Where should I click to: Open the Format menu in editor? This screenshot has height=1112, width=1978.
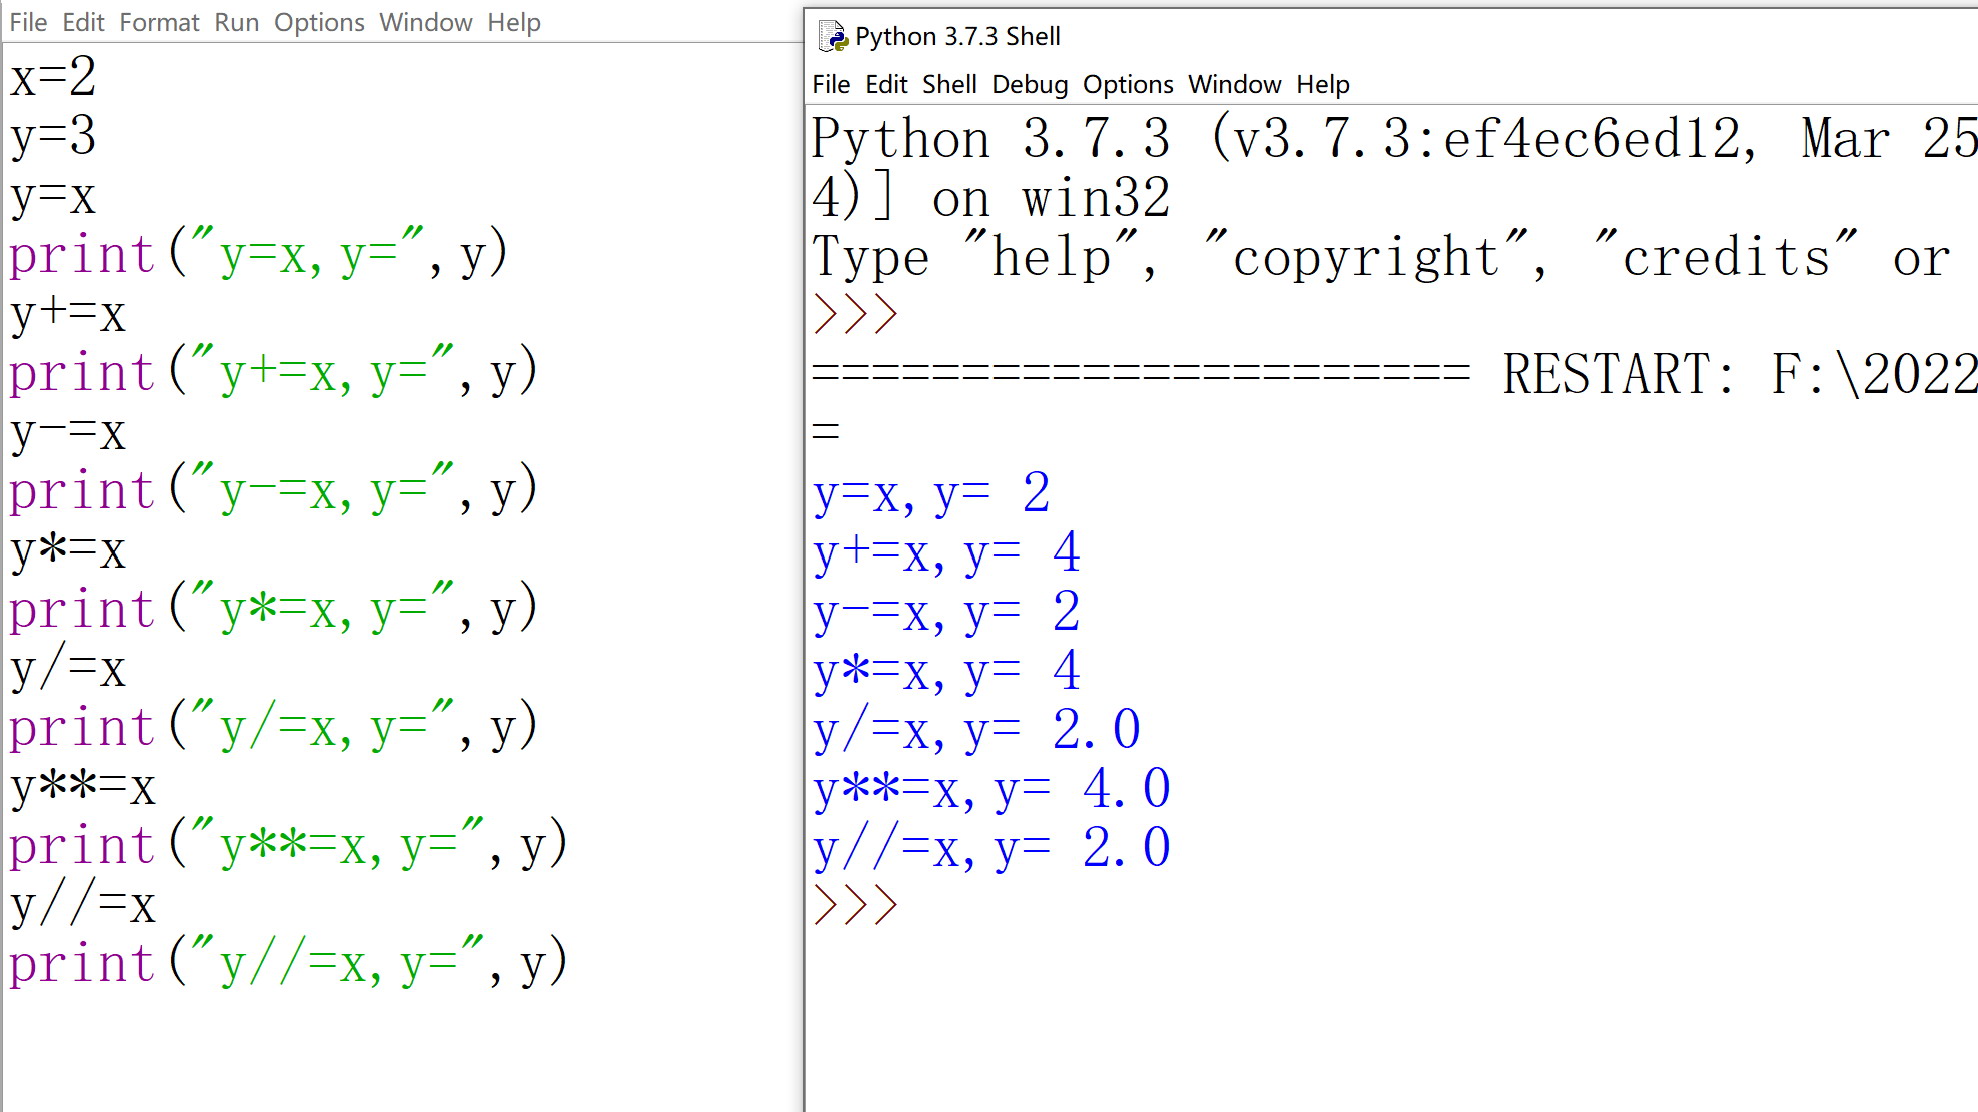(x=159, y=22)
